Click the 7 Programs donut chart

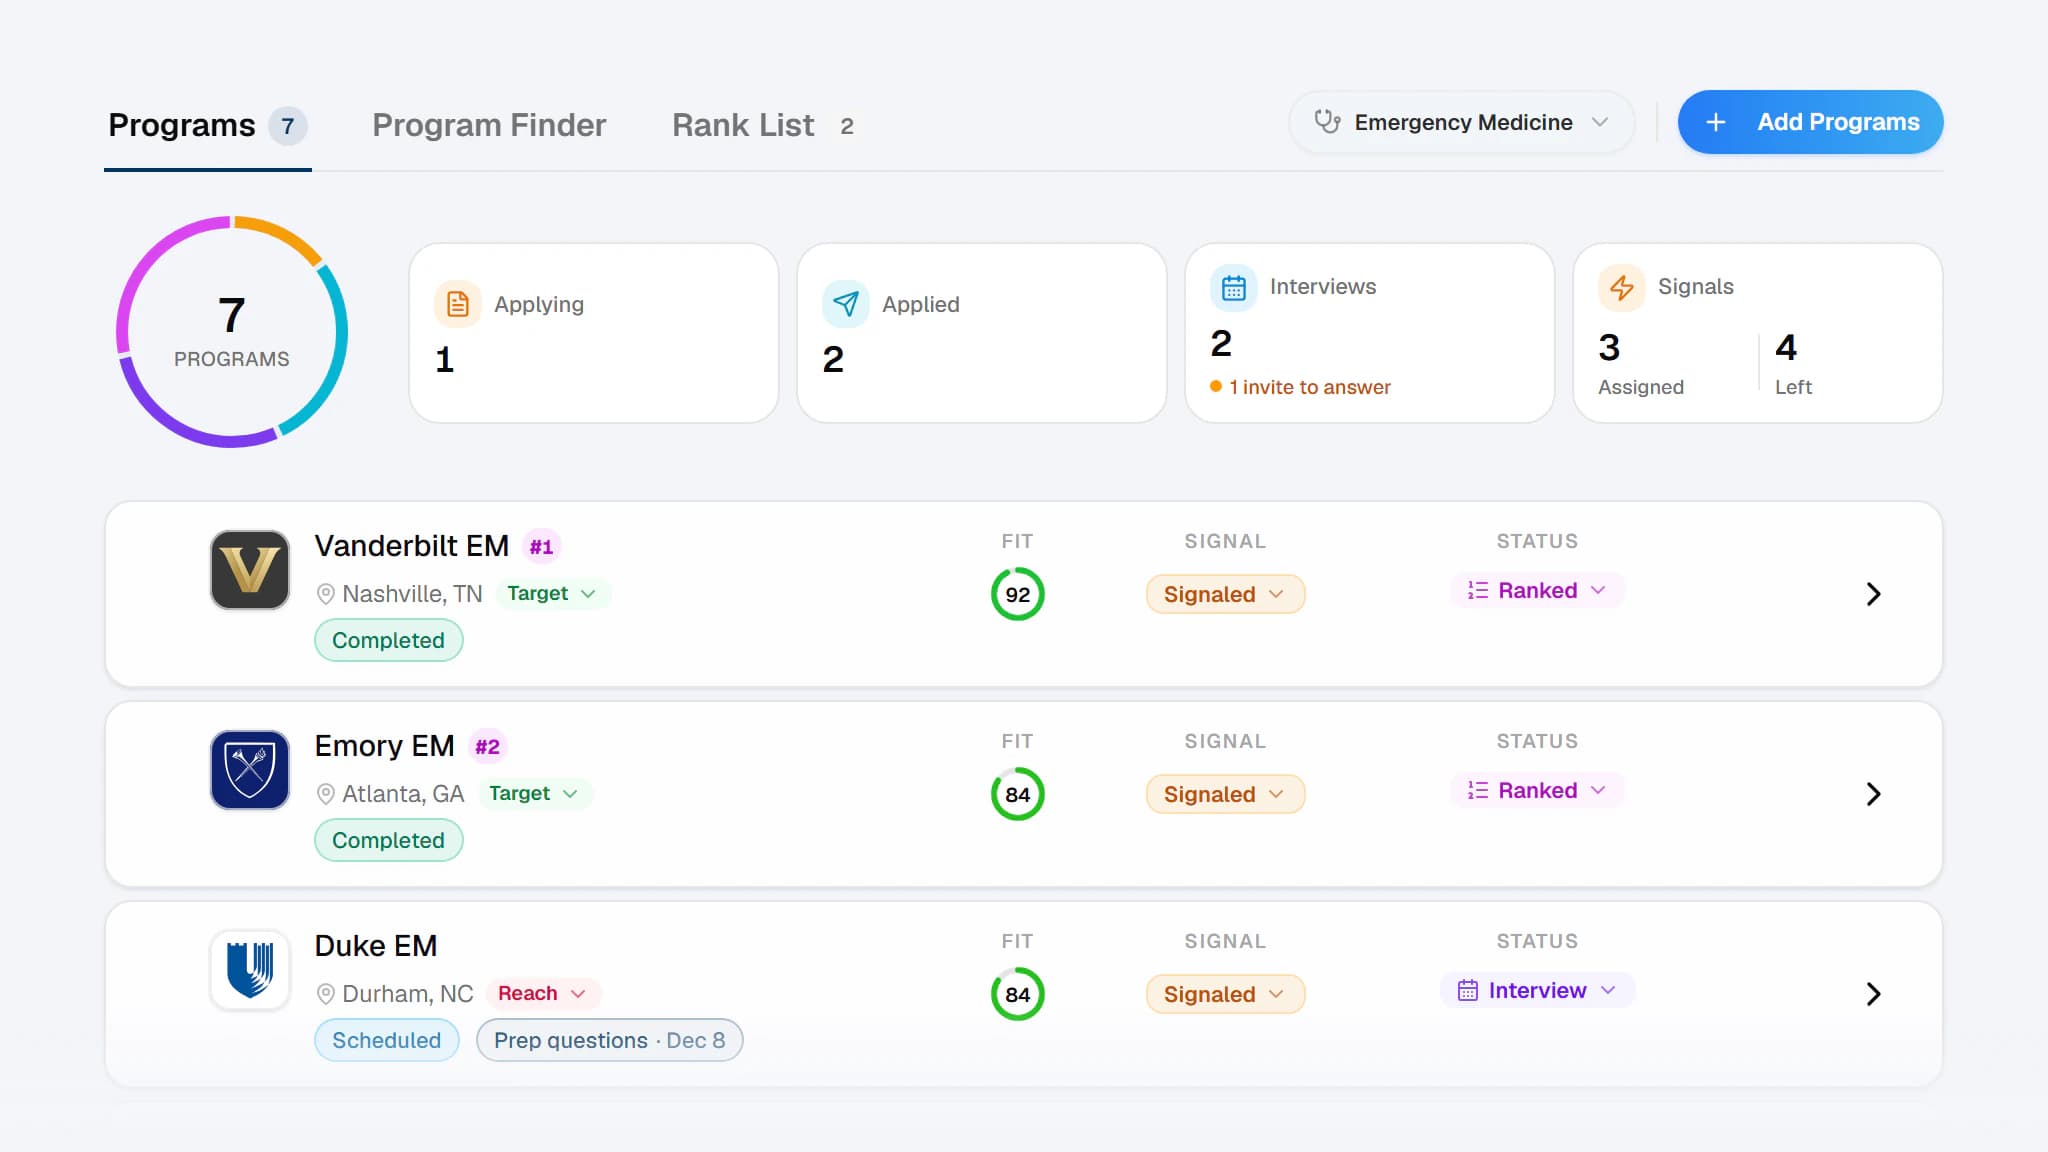(232, 332)
